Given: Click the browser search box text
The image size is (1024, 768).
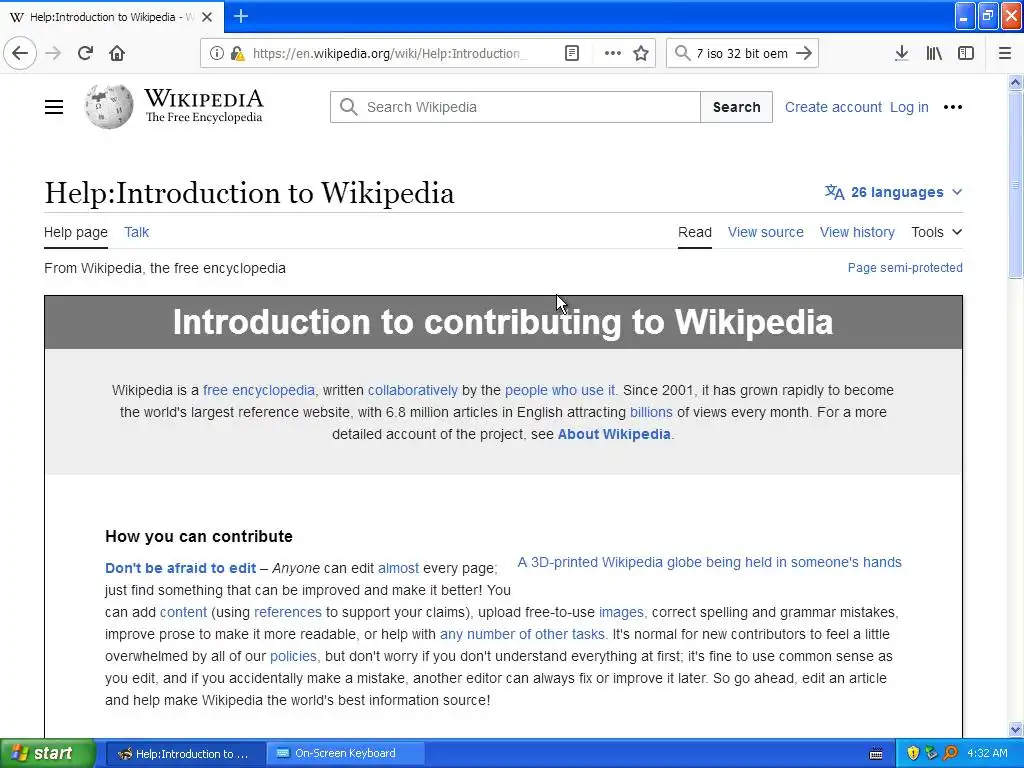Looking at the screenshot, I should pos(742,54).
